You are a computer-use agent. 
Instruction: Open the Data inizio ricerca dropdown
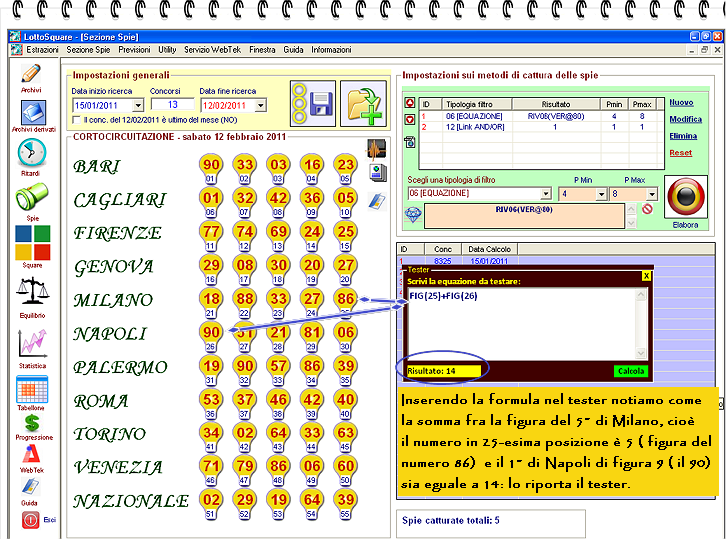[x=138, y=106]
